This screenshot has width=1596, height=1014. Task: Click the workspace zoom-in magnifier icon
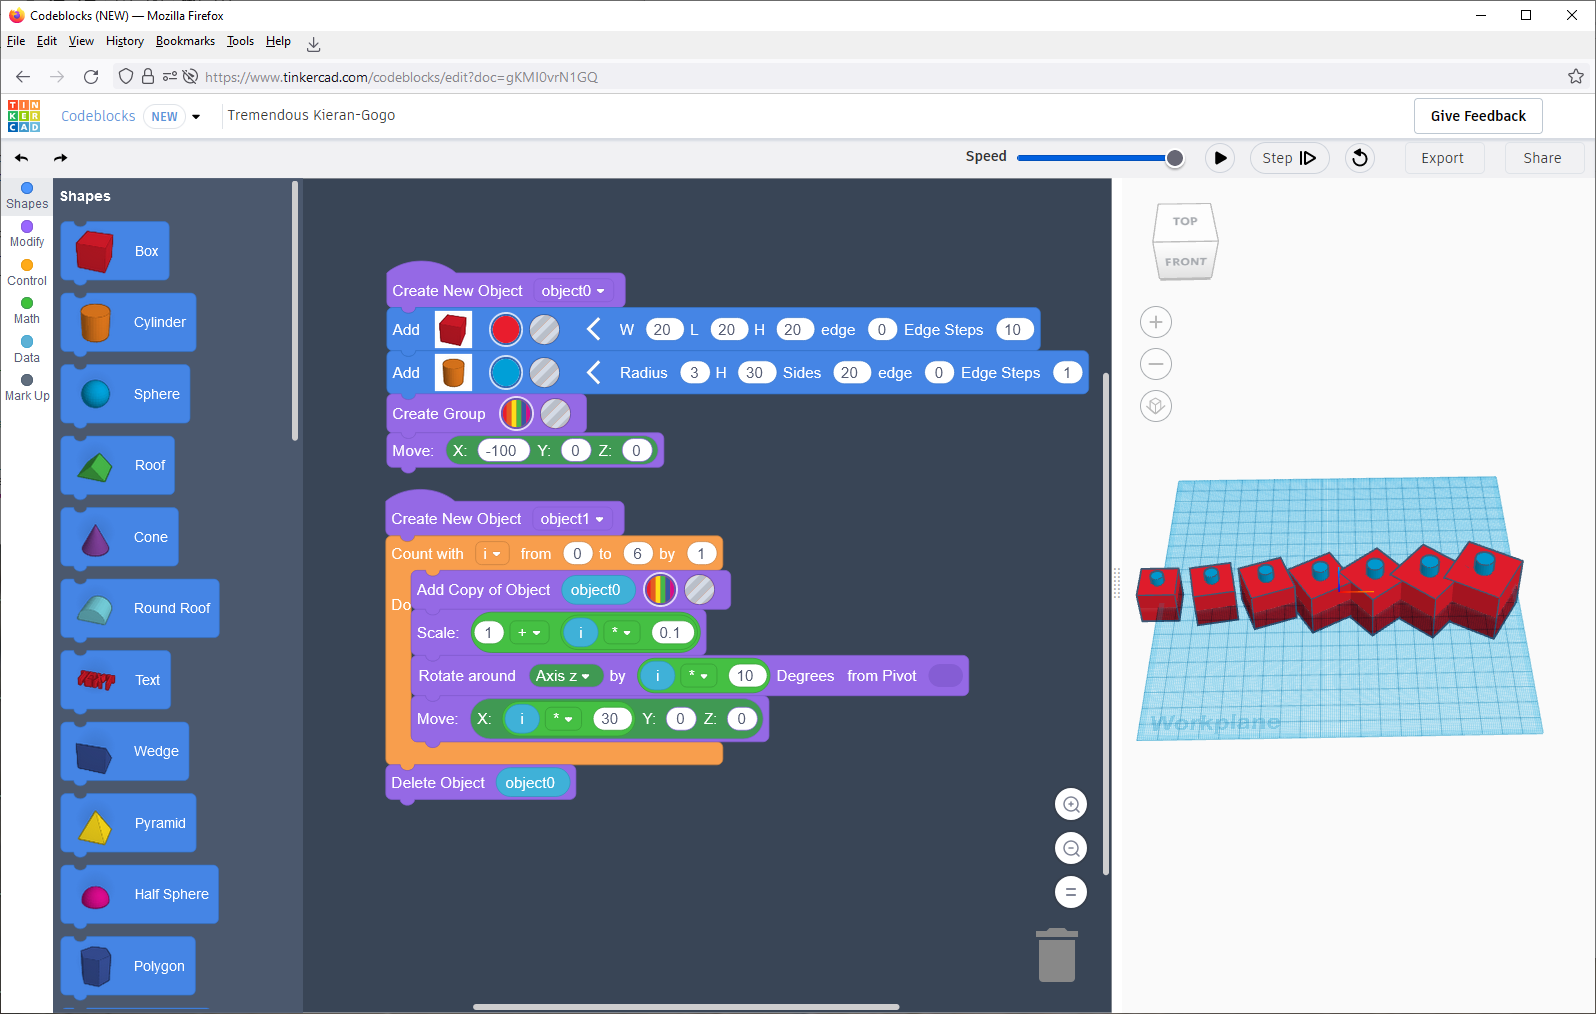pos(1070,804)
